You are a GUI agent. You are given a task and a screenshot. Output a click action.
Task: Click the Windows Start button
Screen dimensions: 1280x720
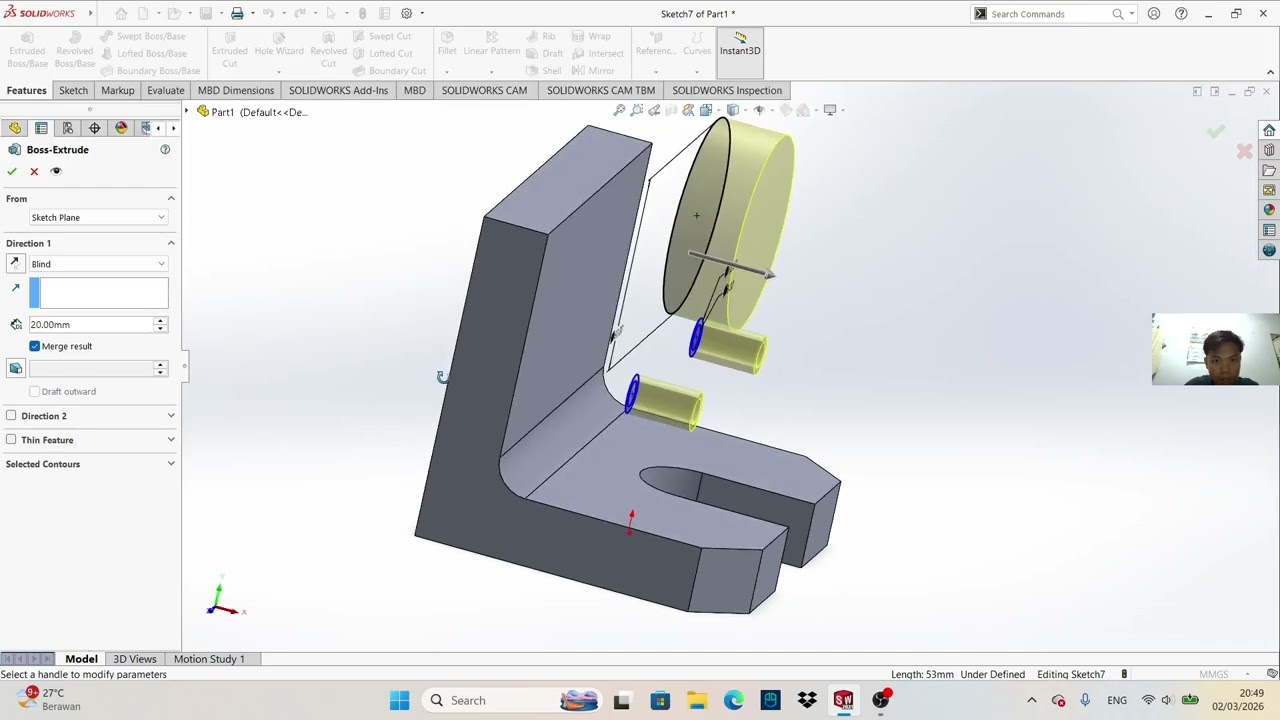(x=399, y=700)
